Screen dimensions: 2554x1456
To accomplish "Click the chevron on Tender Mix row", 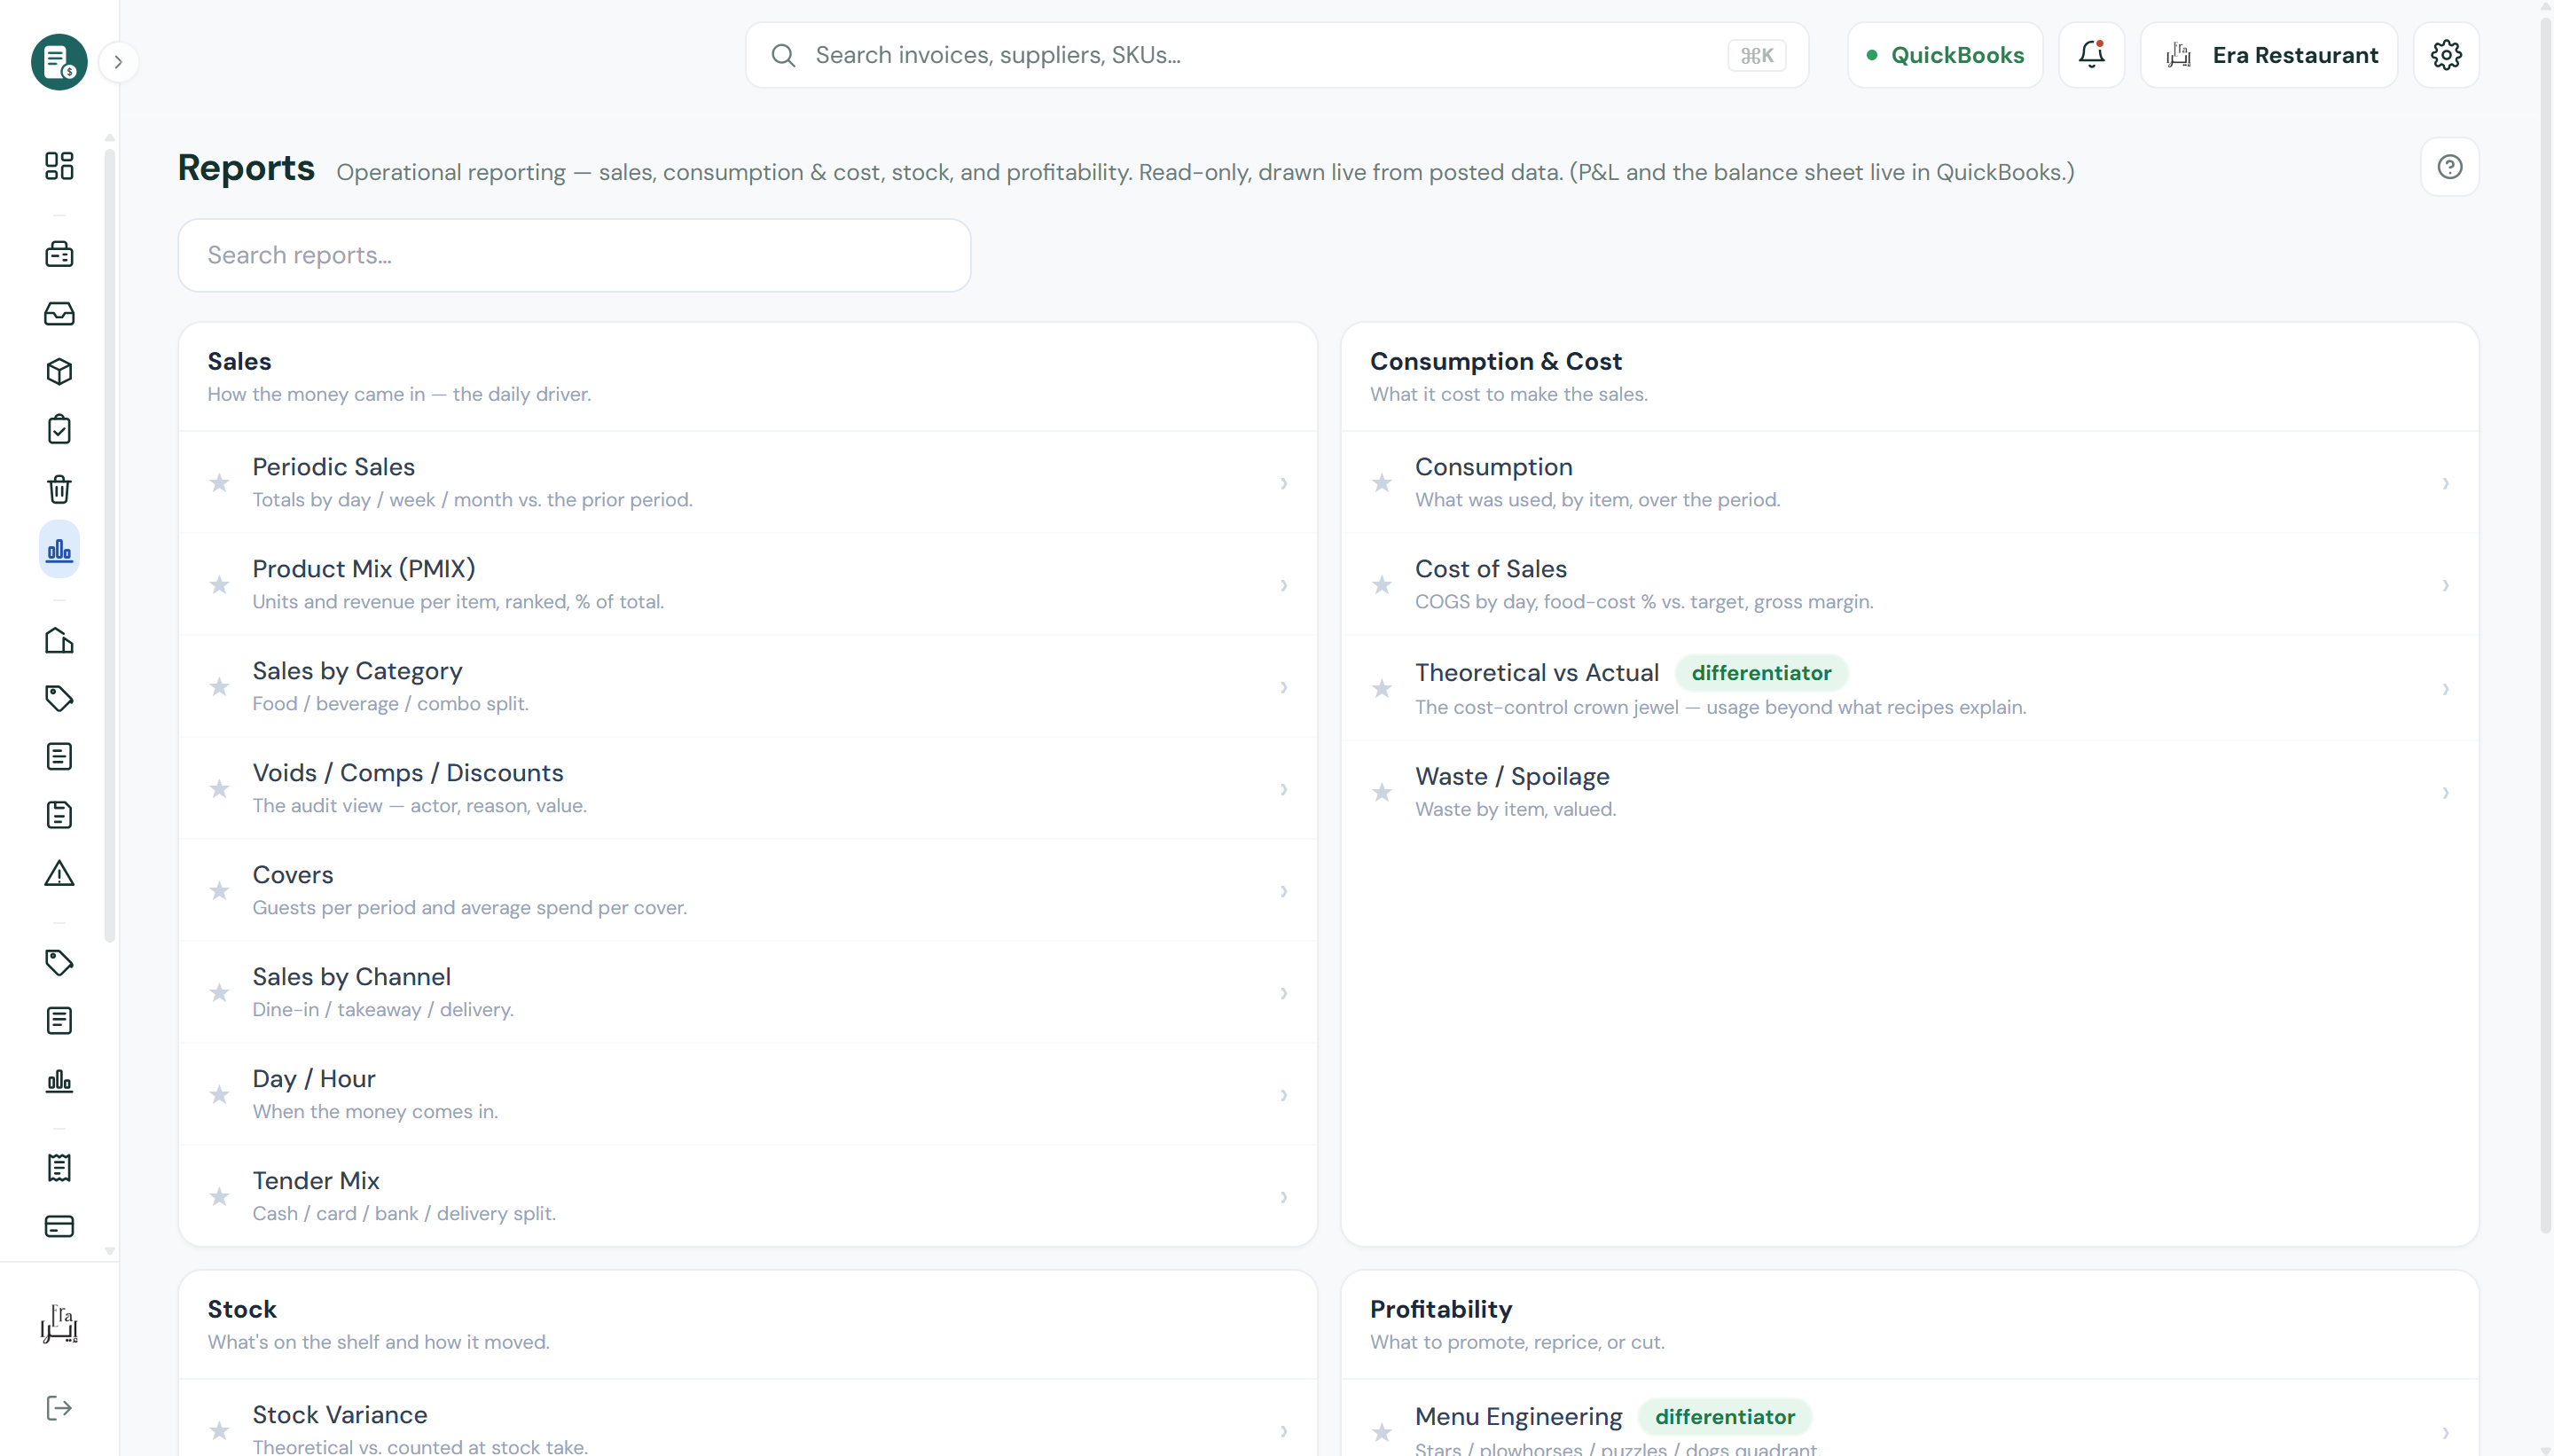I will 1284,1197.
